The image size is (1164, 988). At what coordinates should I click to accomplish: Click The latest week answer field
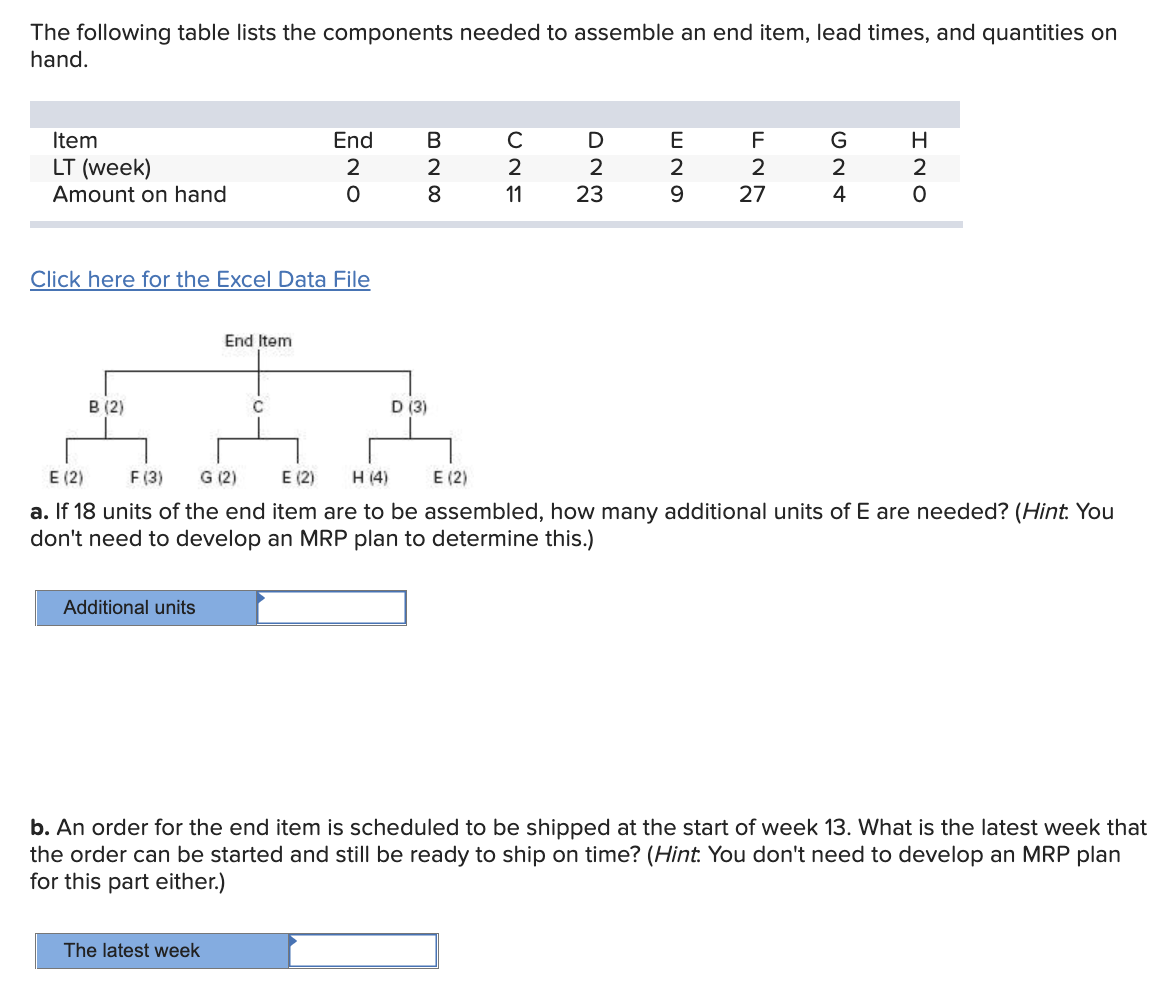tap(363, 951)
